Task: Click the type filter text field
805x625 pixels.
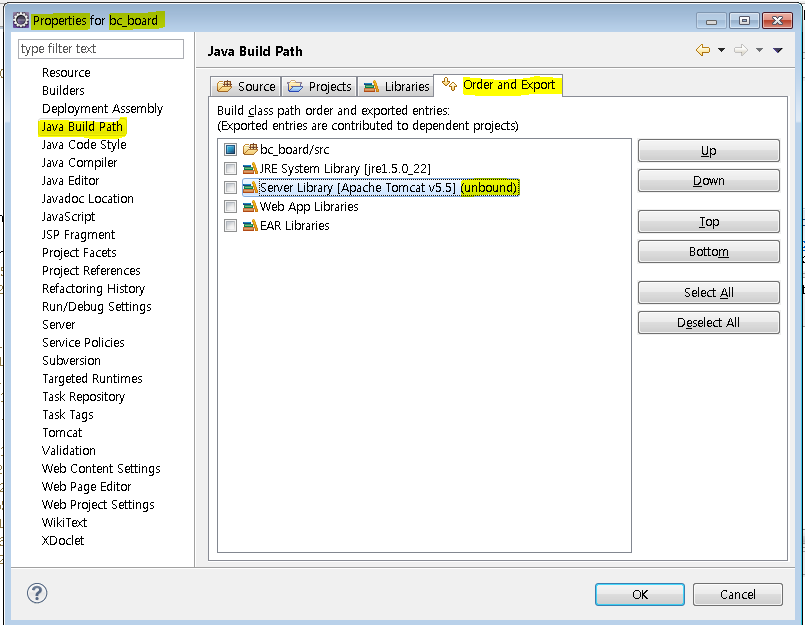Action: pos(101,49)
